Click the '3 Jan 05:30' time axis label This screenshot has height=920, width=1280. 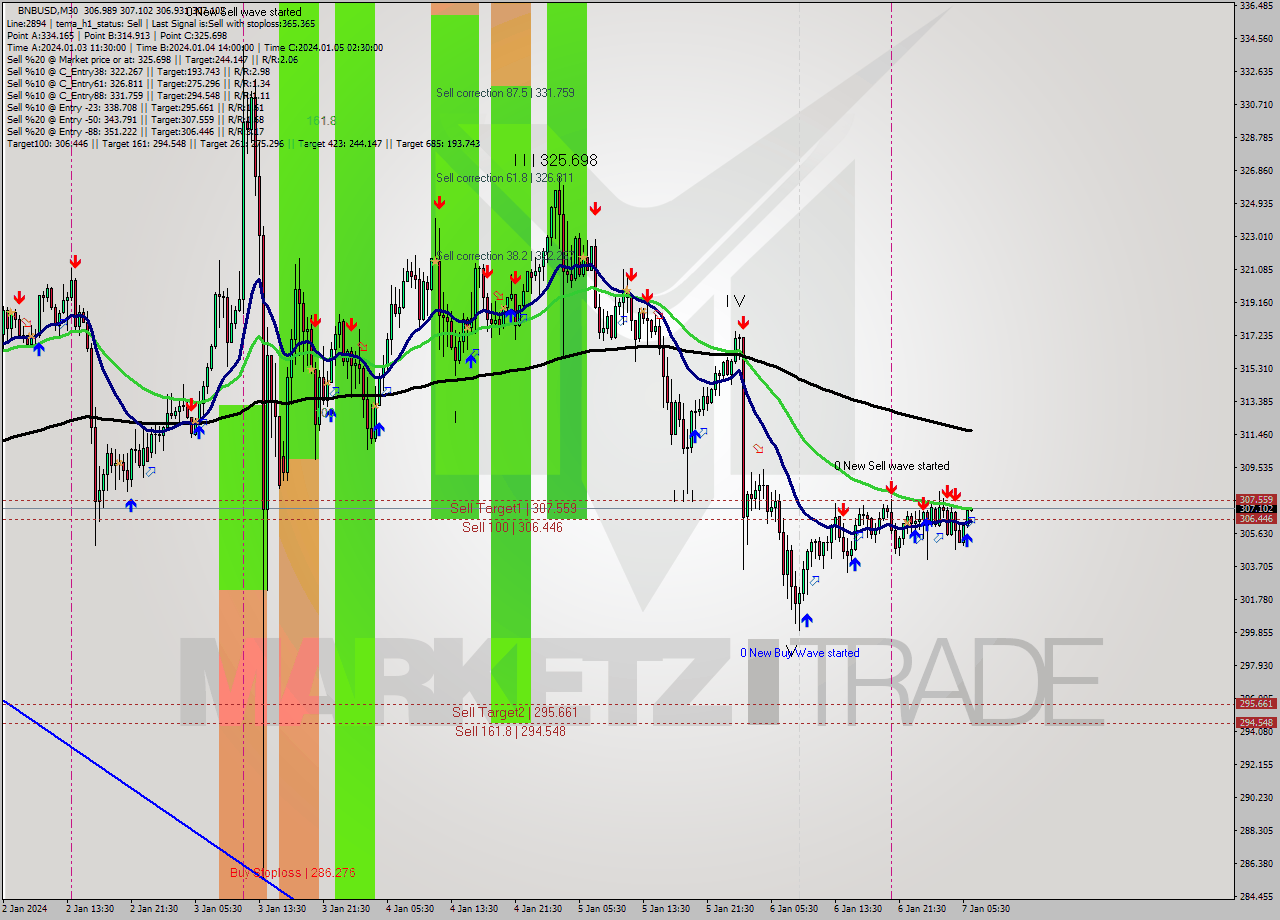[218, 909]
